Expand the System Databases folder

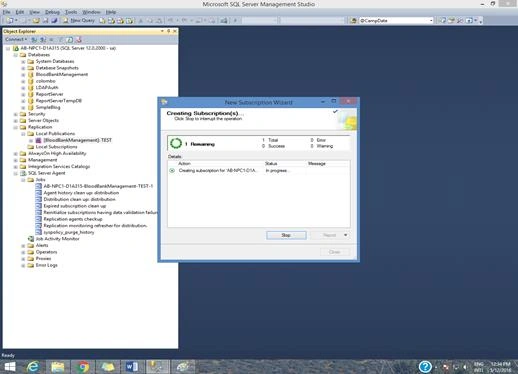coord(23,62)
